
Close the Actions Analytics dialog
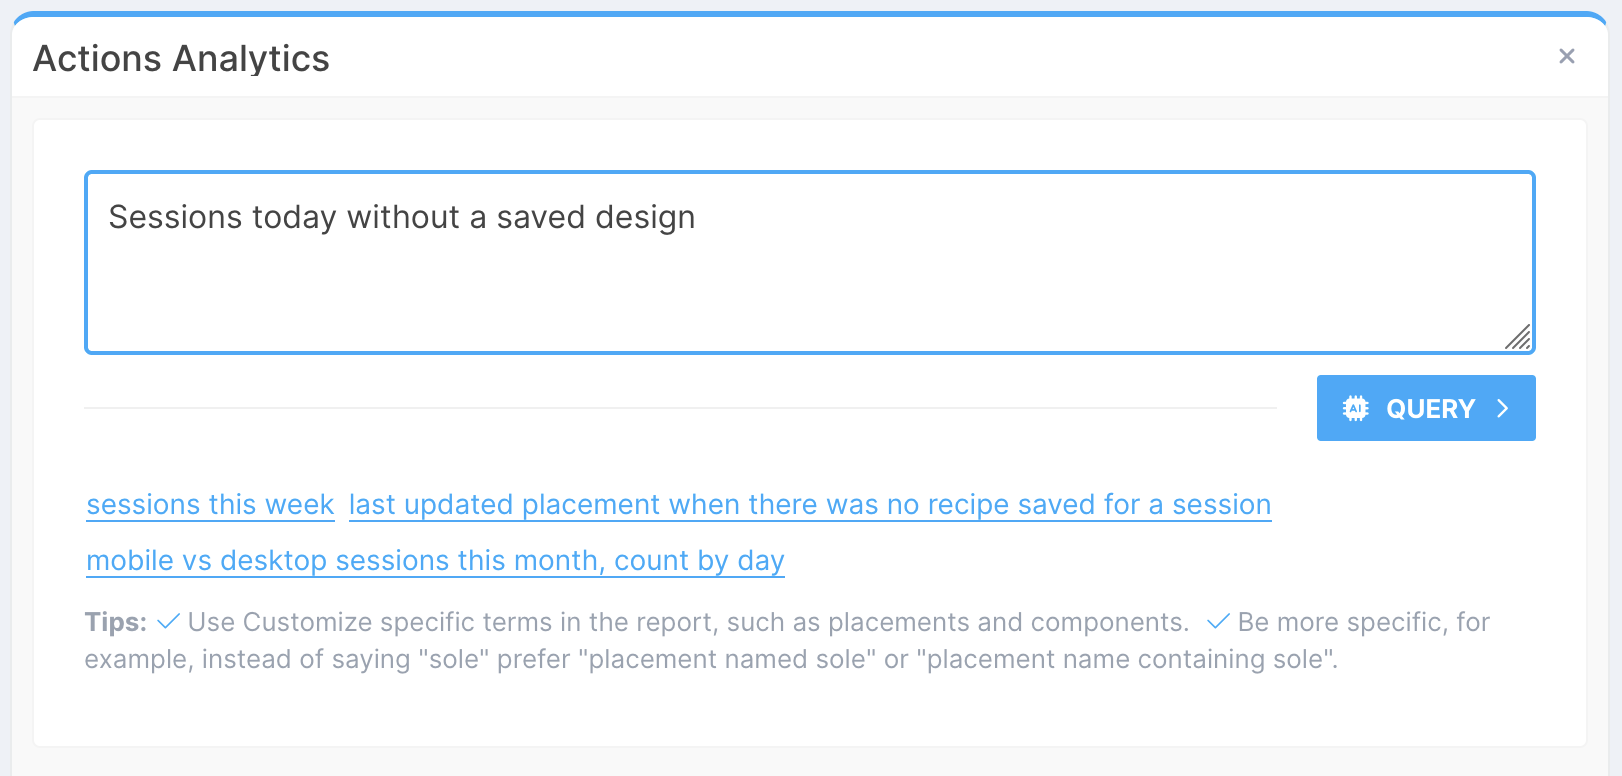(1566, 56)
